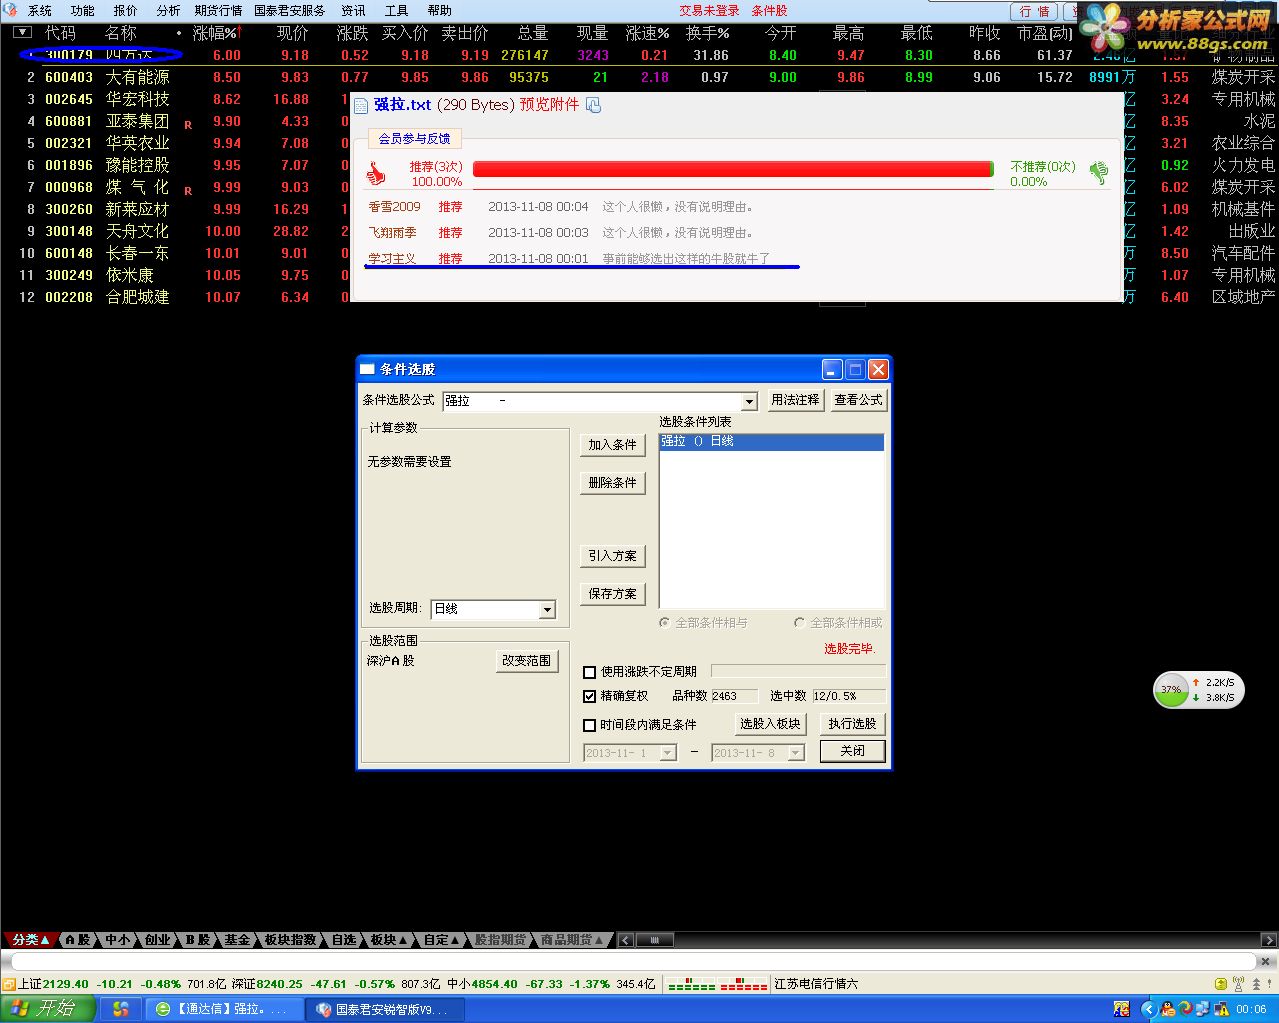
Task: Click the 改变范围 button
Action: point(527,661)
